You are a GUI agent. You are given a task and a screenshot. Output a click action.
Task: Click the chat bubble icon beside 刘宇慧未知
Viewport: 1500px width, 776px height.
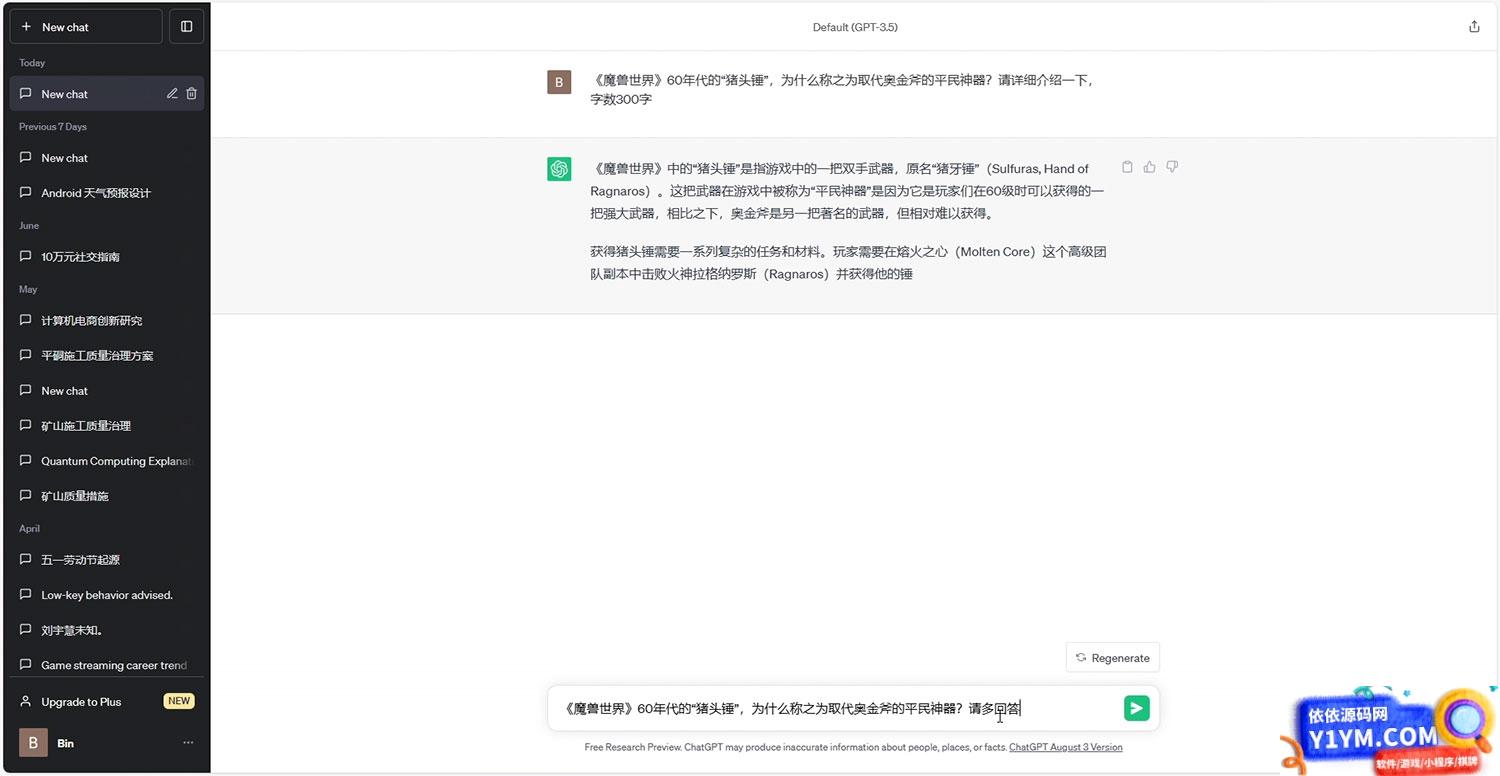pos(26,630)
